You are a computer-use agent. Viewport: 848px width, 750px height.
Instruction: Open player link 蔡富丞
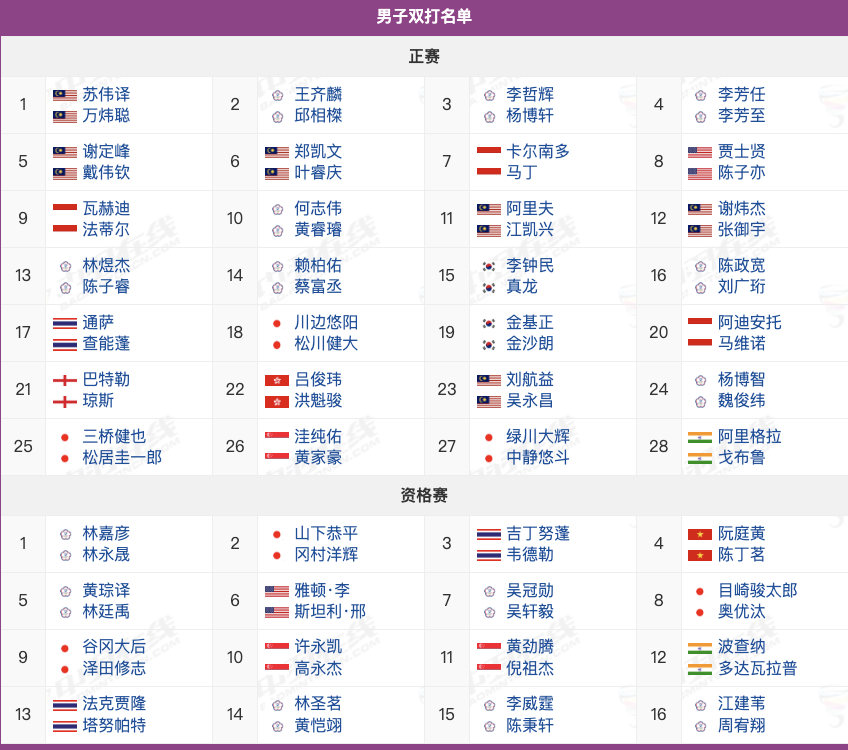pyautogui.click(x=318, y=287)
